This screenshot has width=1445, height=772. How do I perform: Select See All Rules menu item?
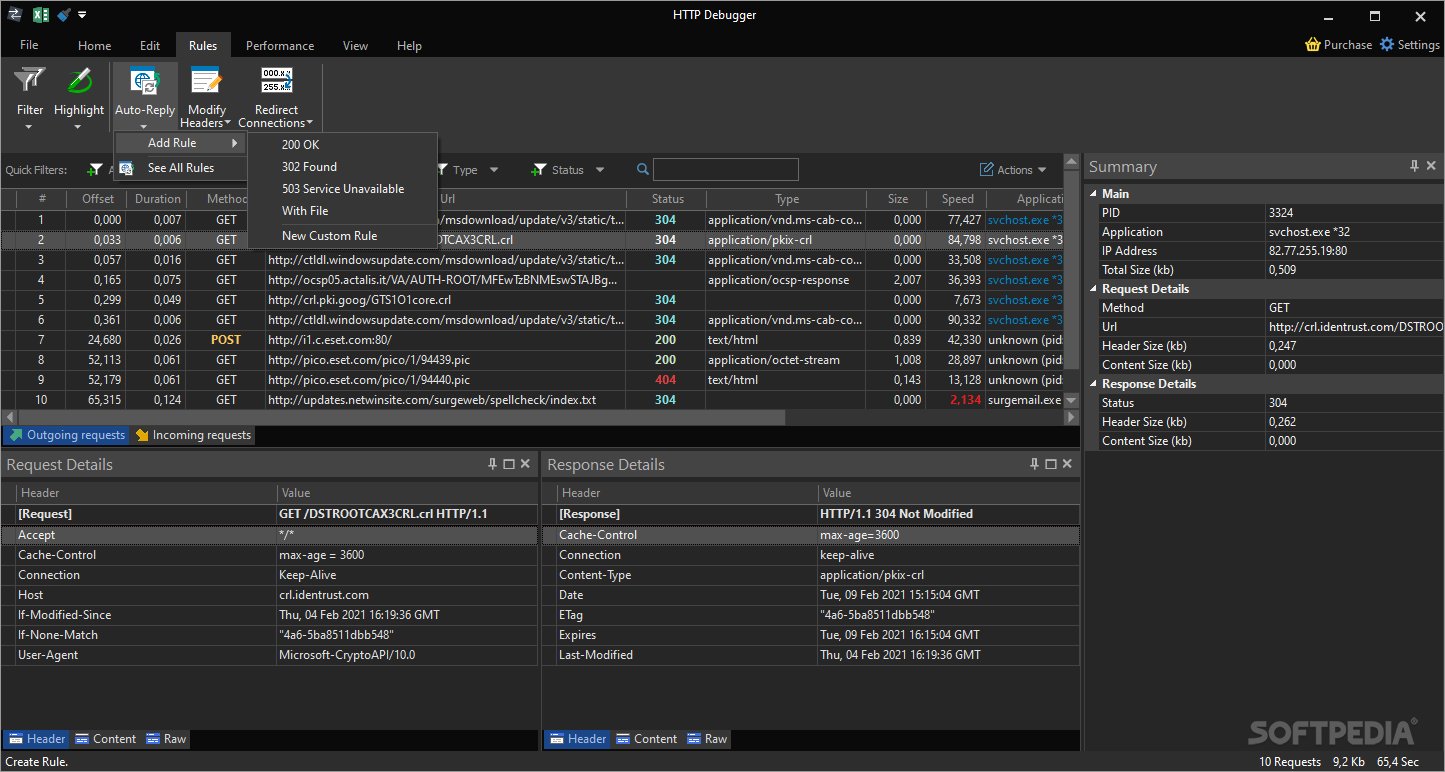pos(180,168)
